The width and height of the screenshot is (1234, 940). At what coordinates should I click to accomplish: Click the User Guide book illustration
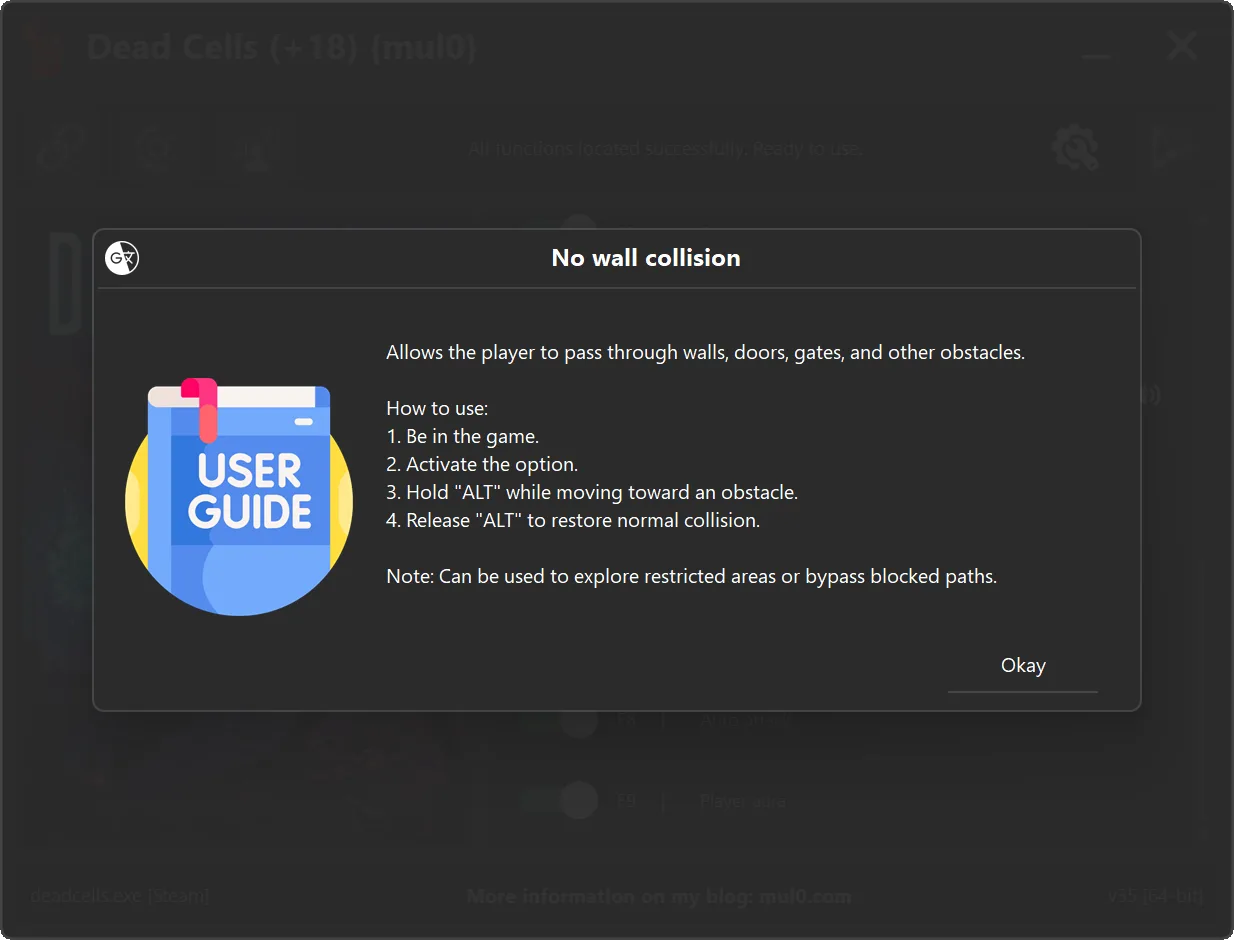(239, 496)
